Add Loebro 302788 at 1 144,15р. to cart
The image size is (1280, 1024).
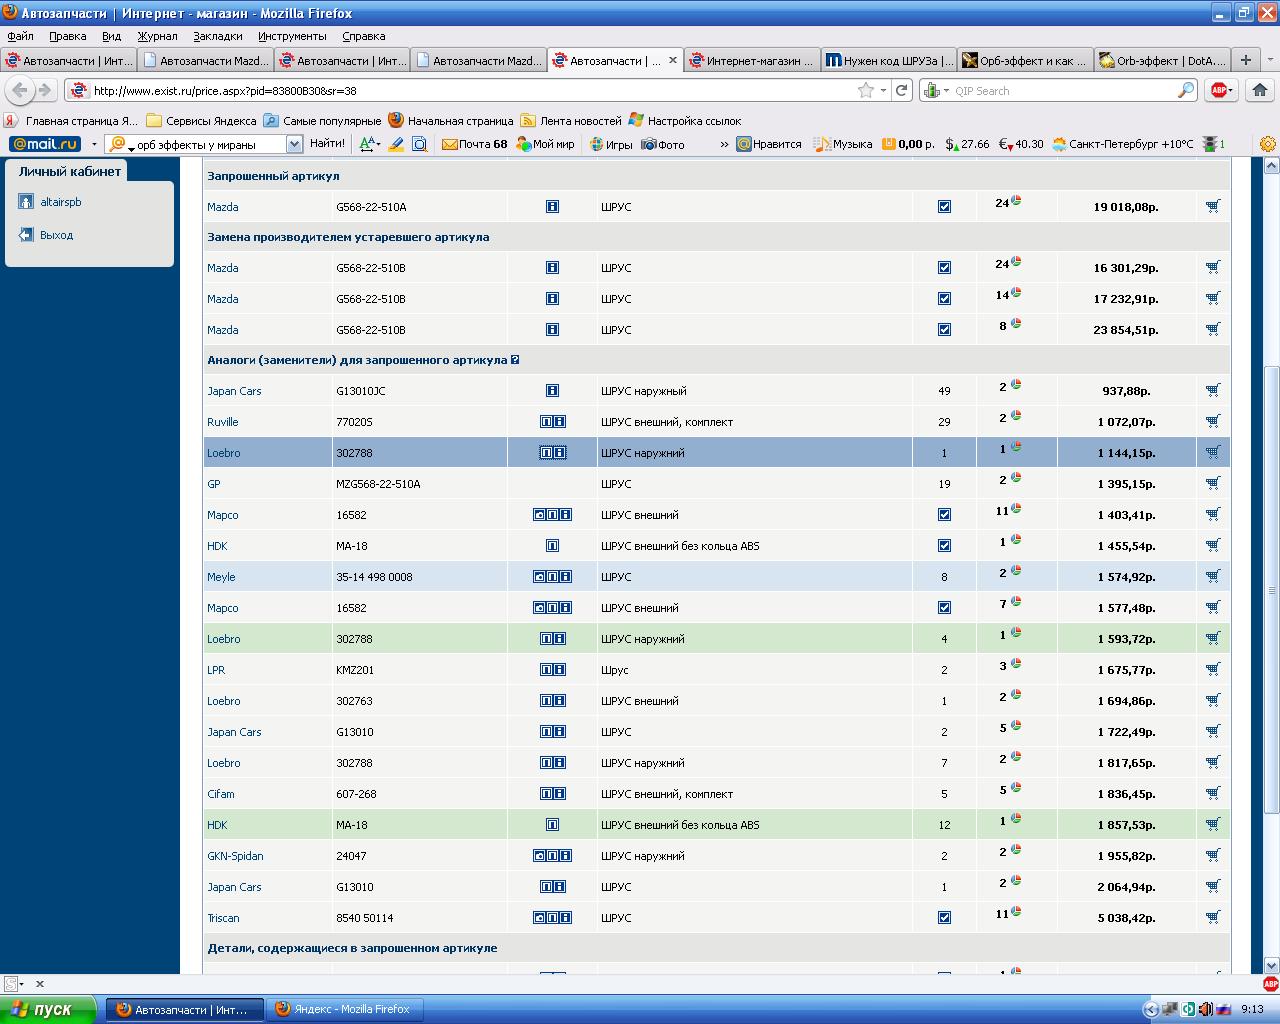pyautogui.click(x=1213, y=452)
